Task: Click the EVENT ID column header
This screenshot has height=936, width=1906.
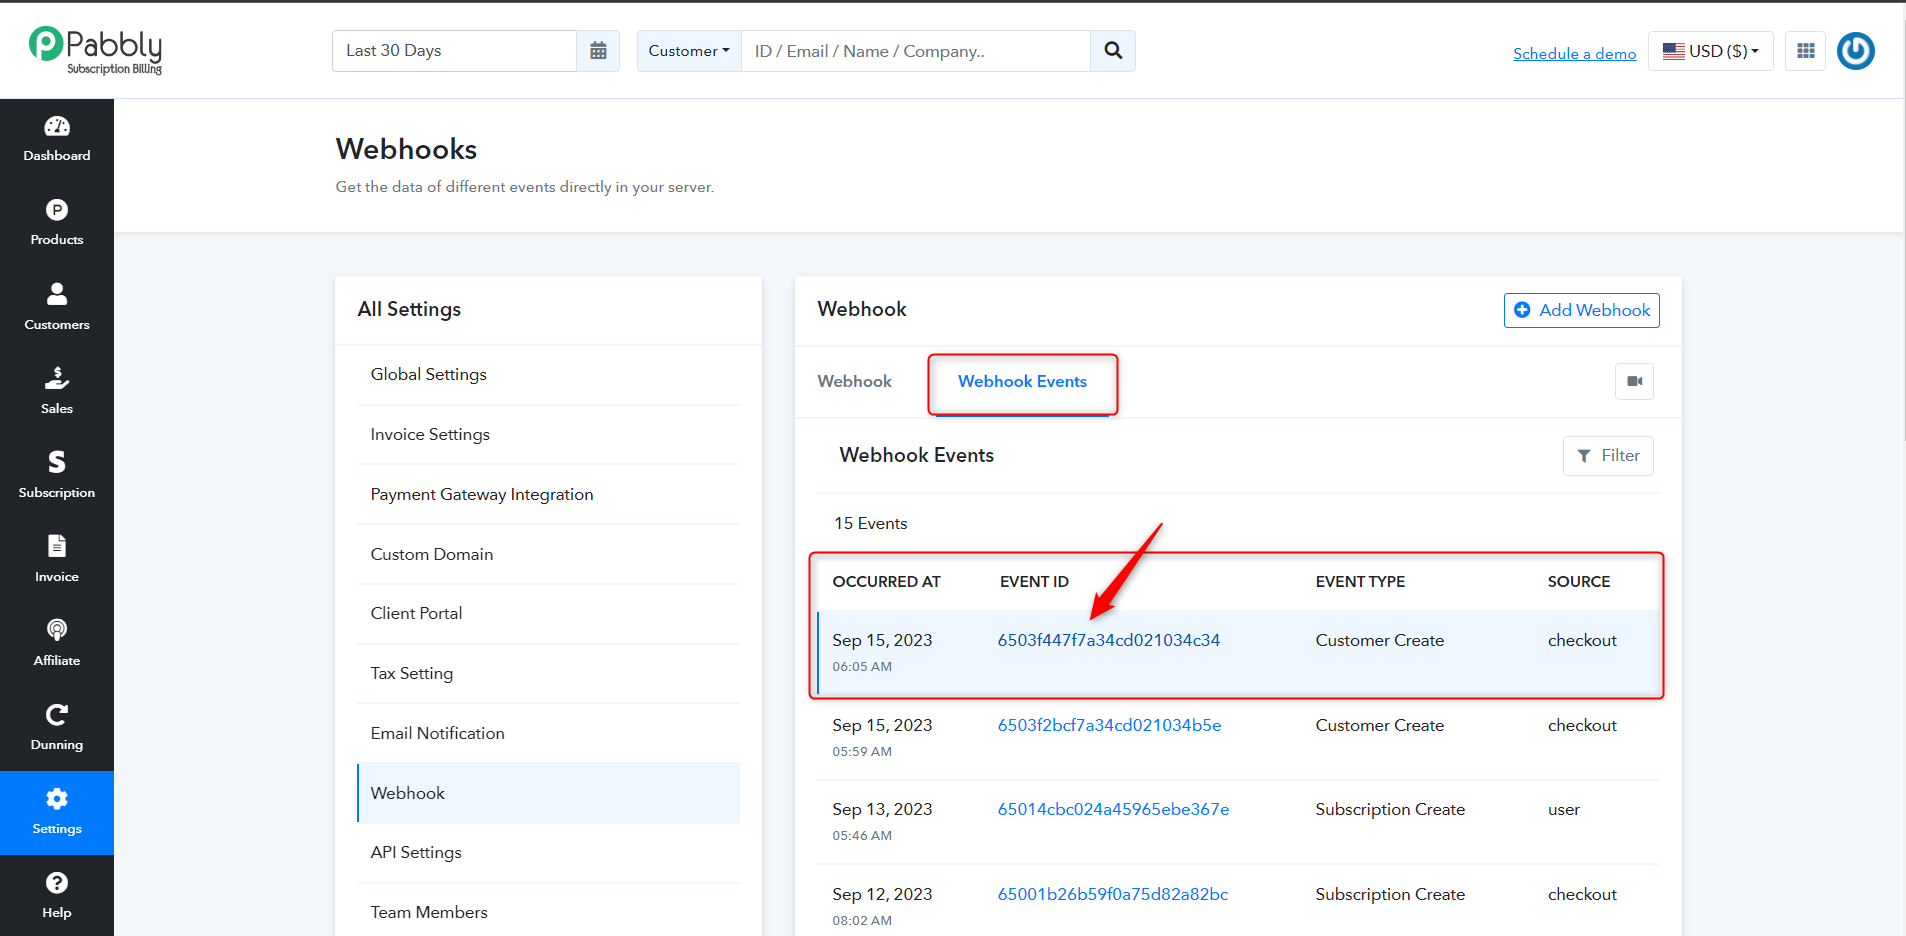Action: 1034,582
